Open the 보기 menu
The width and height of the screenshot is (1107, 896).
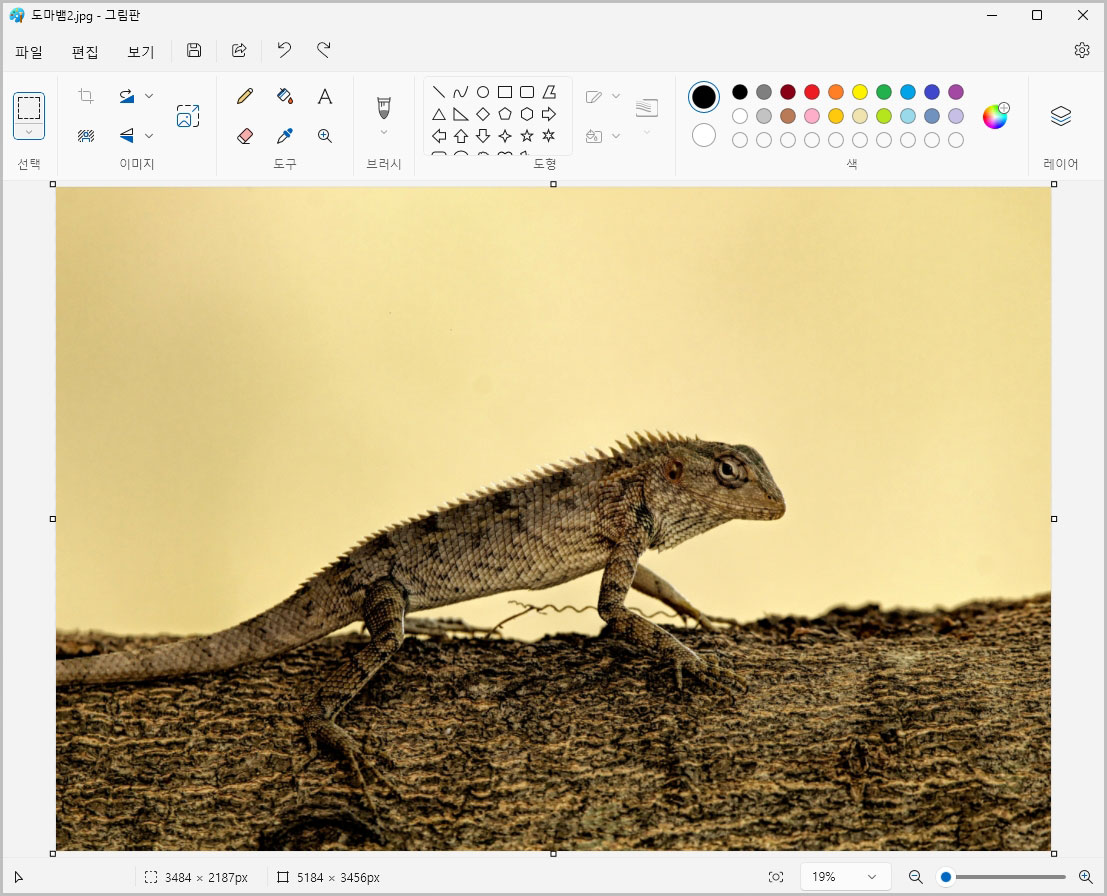click(x=140, y=52)
